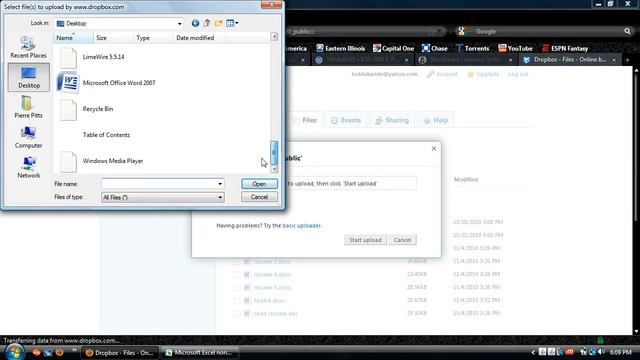Switch to Dropbox Help tab

[436, 120]
